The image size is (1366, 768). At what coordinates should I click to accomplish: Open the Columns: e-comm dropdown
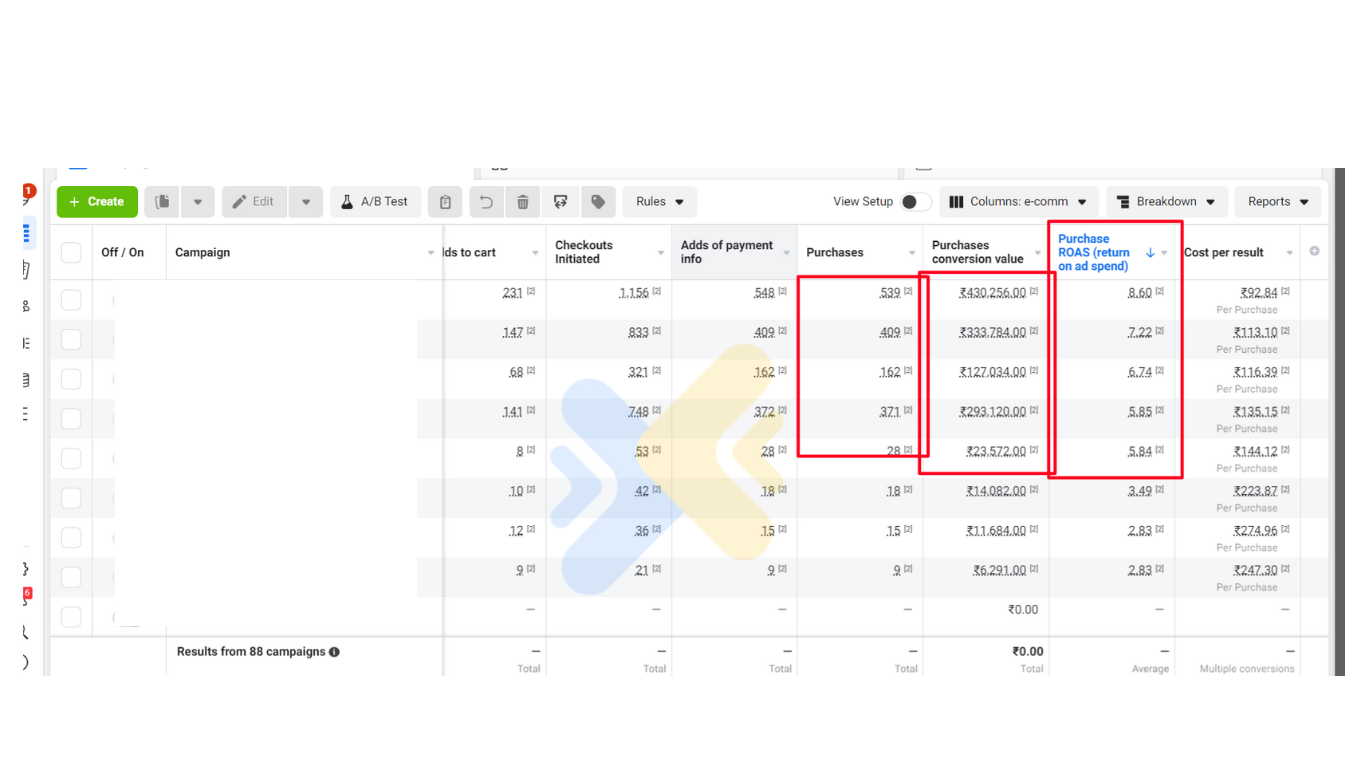pos(1018,202)
